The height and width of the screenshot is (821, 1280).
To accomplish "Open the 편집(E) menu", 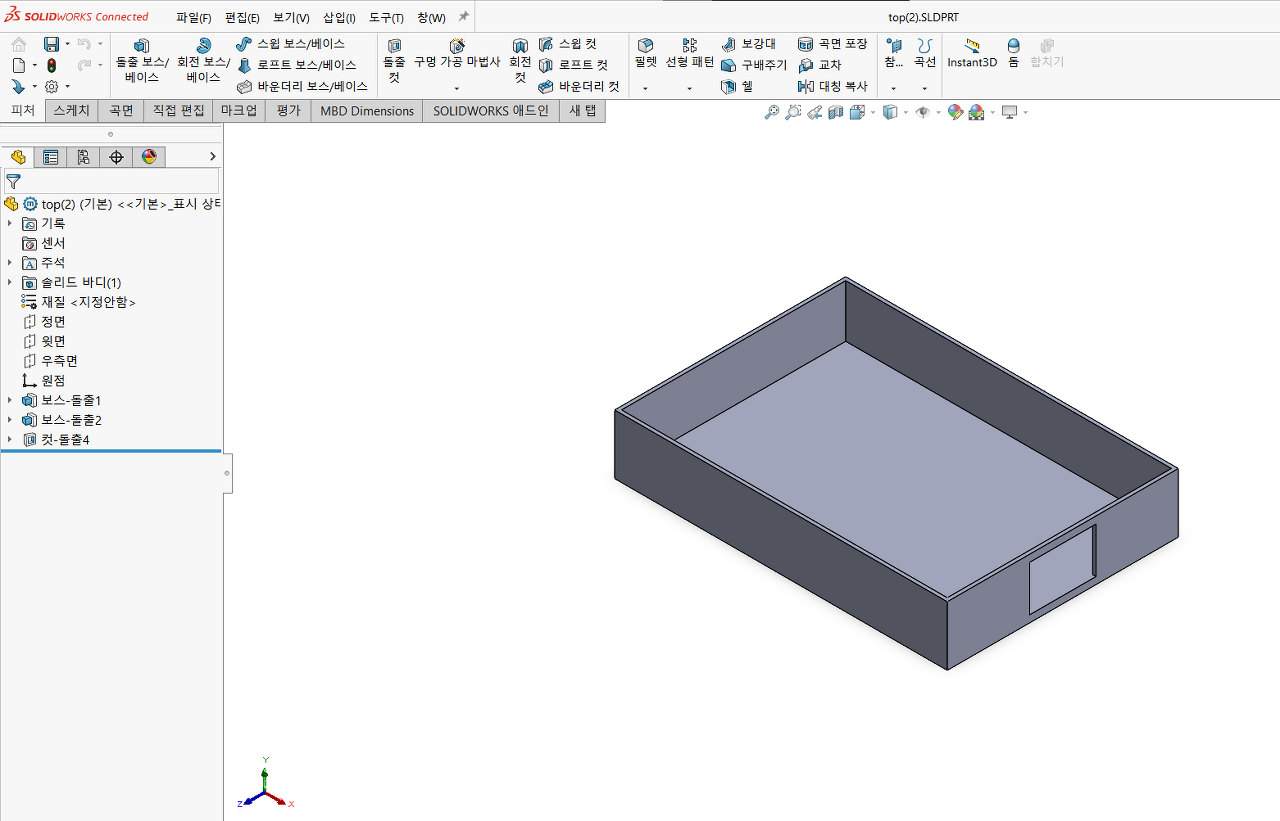I will [242, 18].
